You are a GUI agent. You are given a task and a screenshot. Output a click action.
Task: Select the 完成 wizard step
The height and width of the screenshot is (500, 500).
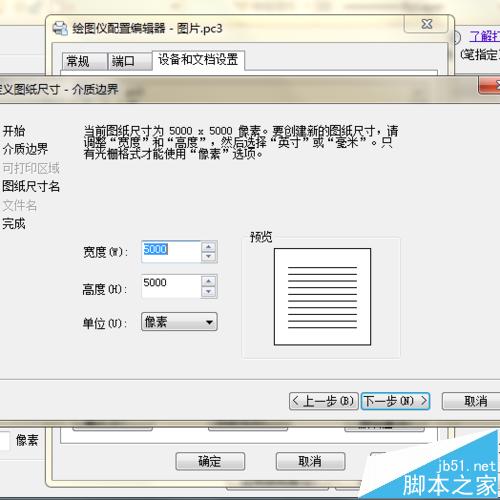(14, 223)
